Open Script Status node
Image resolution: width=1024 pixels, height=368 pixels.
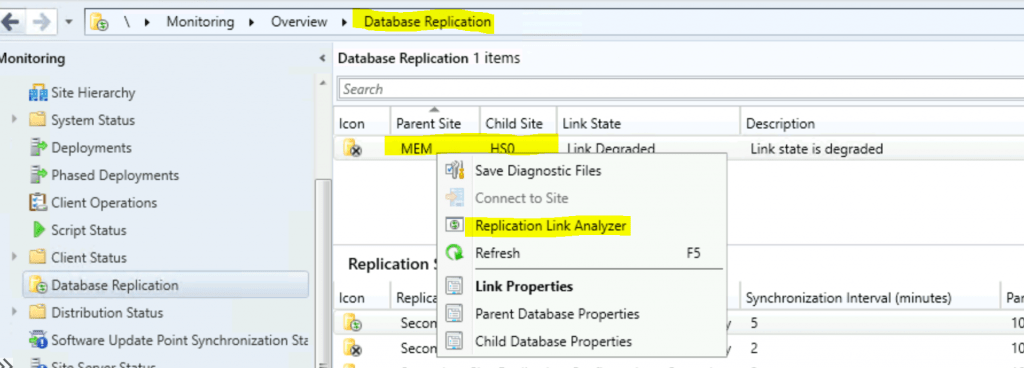89,230
